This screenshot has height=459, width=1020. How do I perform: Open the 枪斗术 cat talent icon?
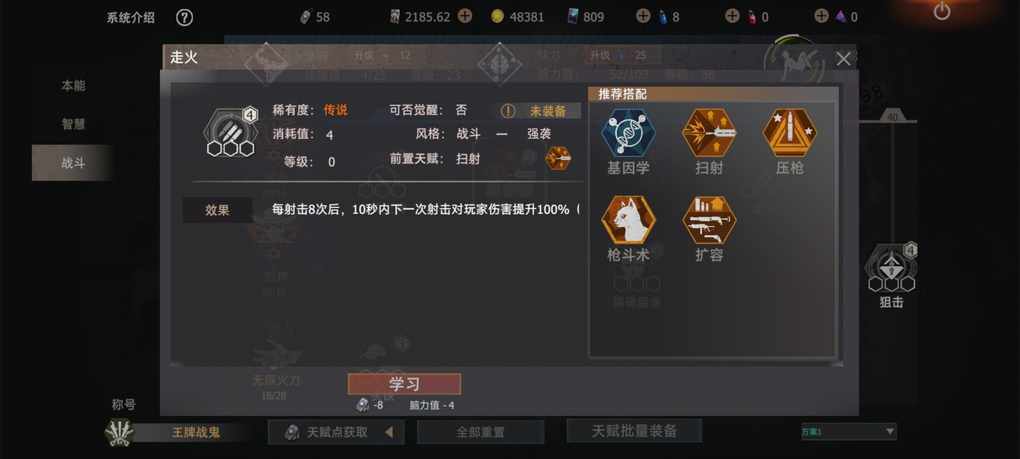tap(628, 220)
